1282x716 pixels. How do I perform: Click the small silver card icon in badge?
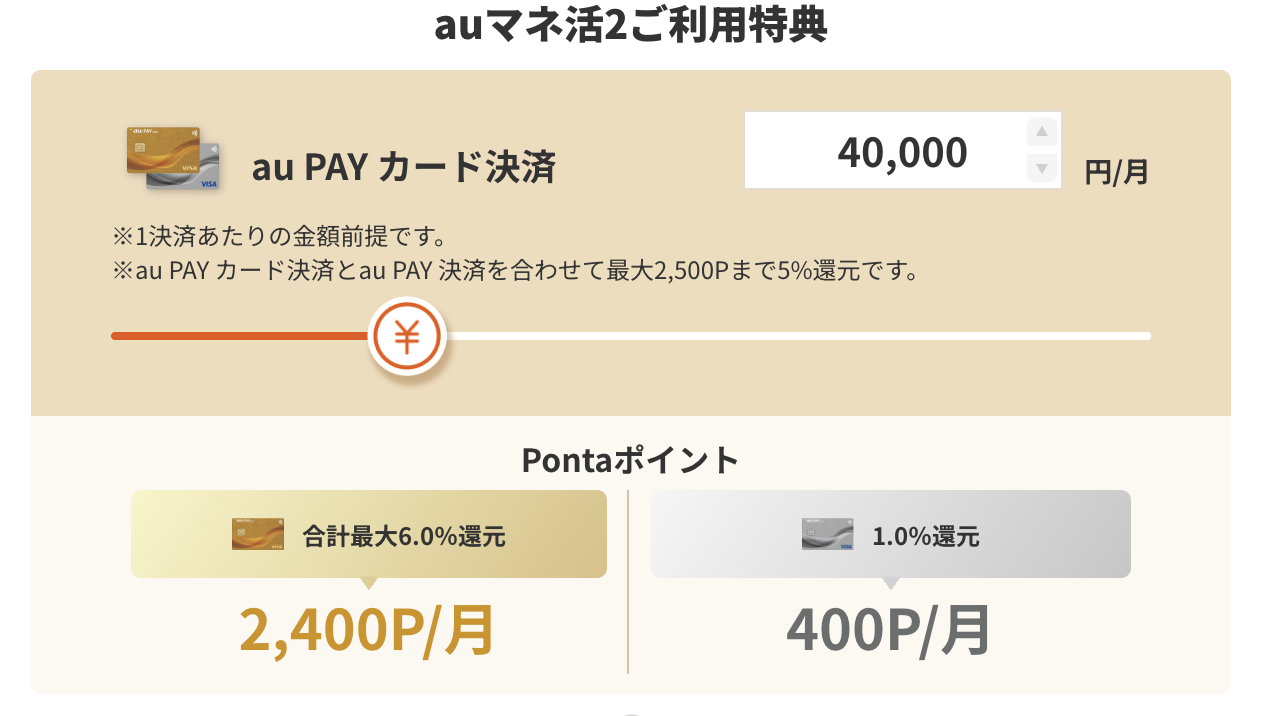(x=827, y=534)
